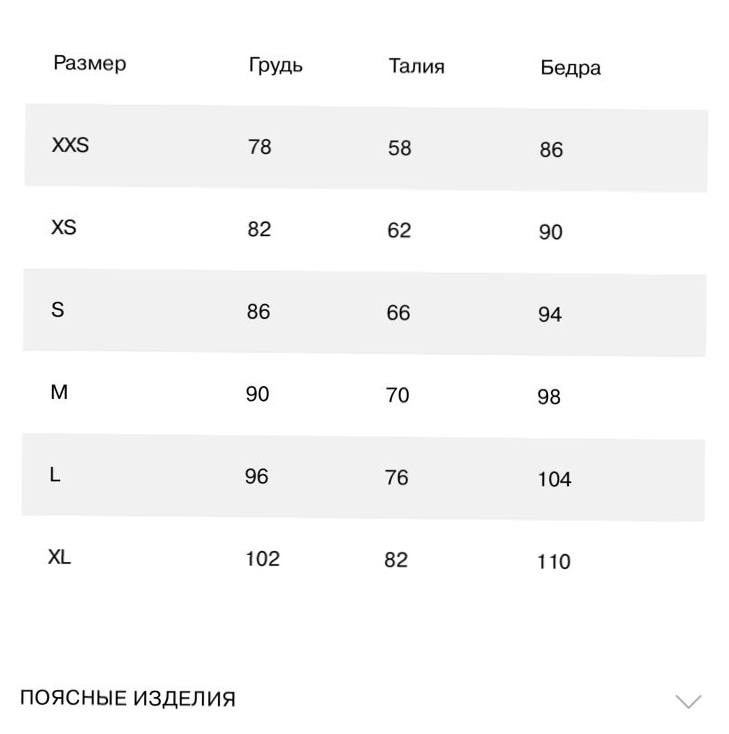Choose the XS size row label
729x734 pixels.
pyautogui.click(x=64, y=228)
